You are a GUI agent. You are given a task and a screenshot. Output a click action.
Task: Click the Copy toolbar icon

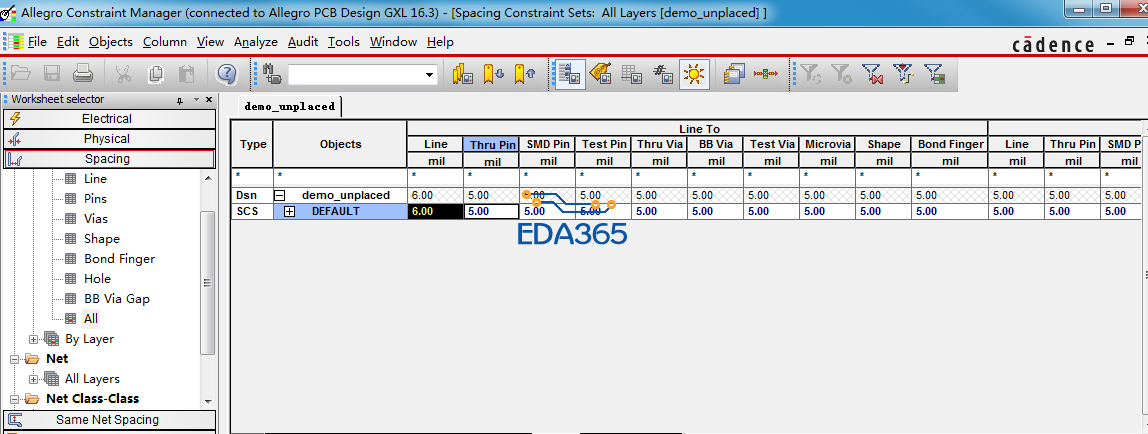155,73
